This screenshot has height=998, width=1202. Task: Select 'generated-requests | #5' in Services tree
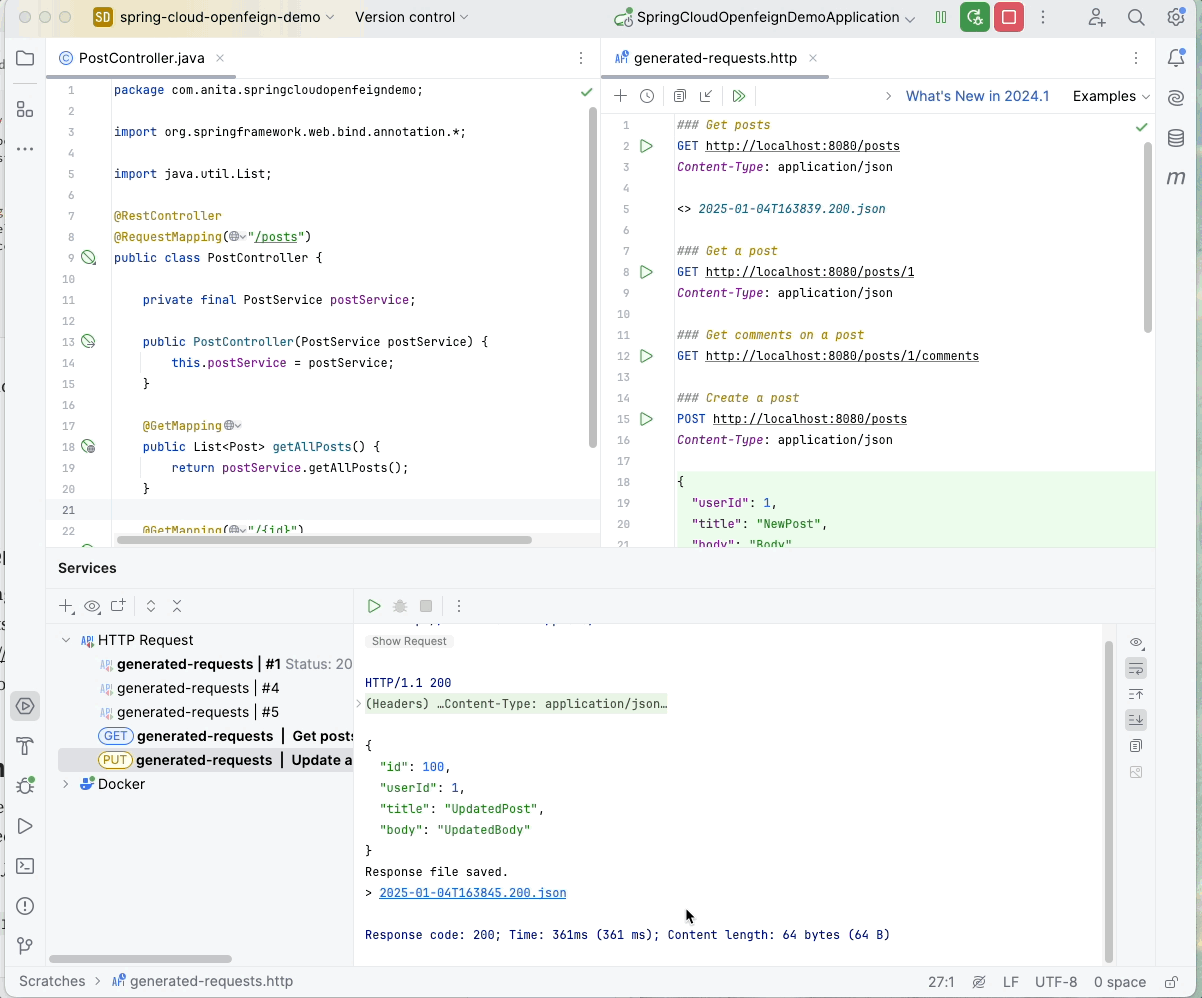coord(198,712)
